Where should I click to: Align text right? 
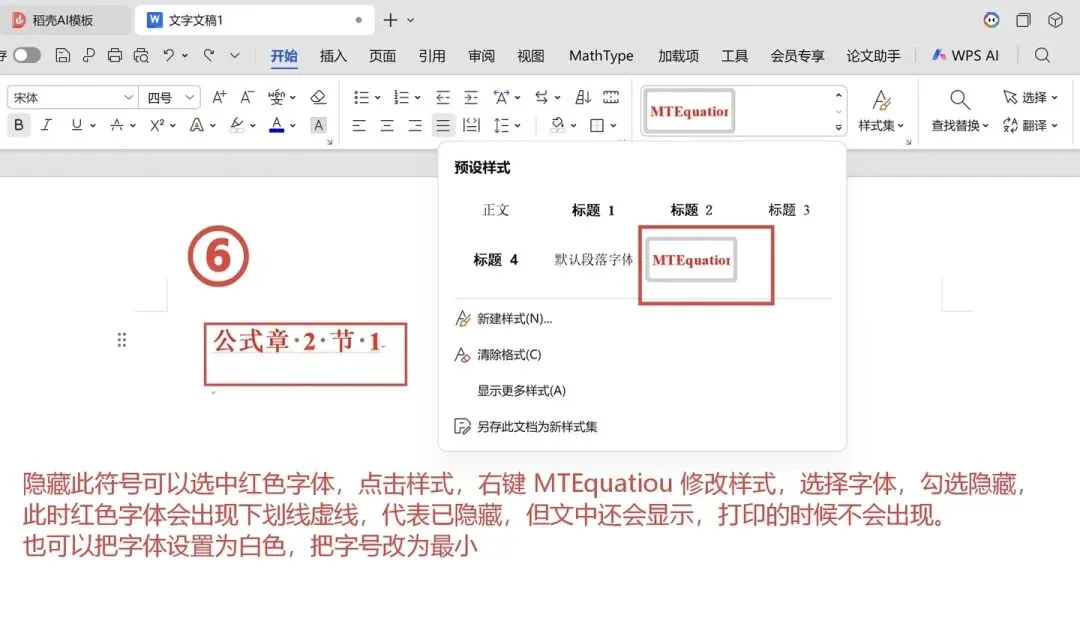tap(415, 125)
